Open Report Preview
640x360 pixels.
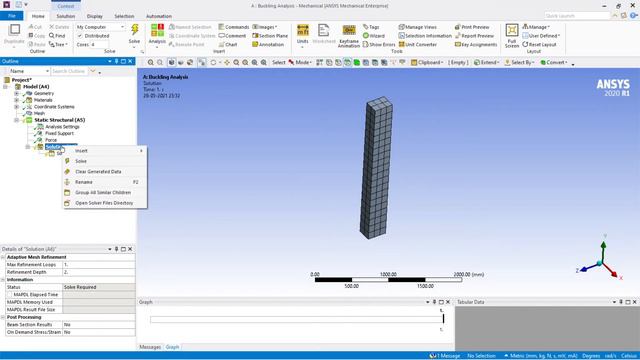click(x=474, y=36)
